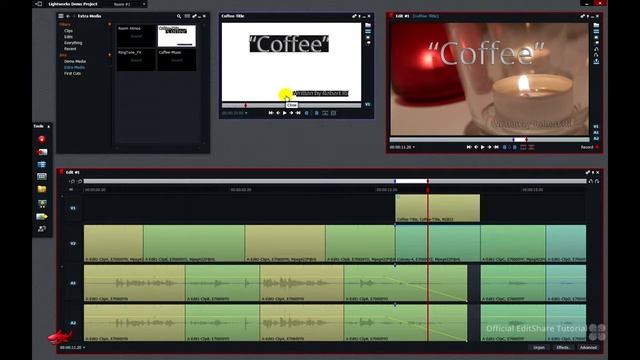This screenshot has height=360, width=640.
Task: Jump to end in the Edit #1 viewer
Action: click(496, 147)
